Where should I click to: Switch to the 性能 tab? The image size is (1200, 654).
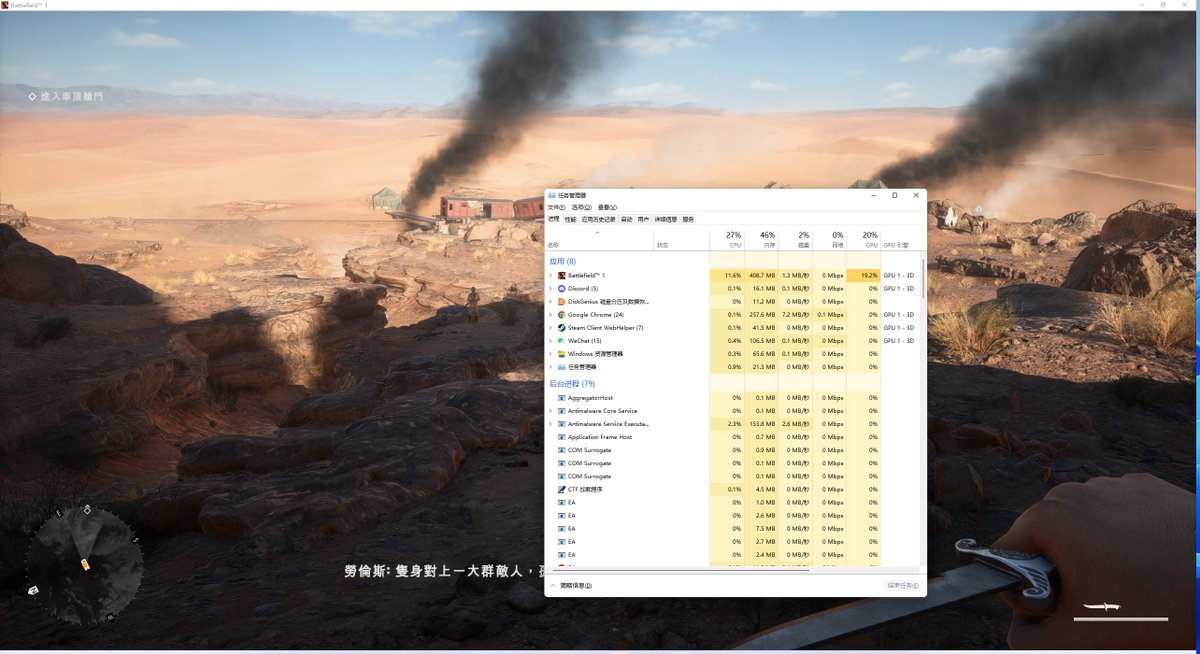coord(570,219)
